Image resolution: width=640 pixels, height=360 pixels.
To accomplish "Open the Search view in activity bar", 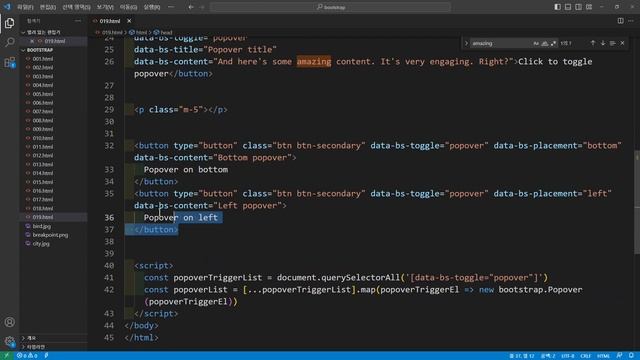I will click(9, 42).
